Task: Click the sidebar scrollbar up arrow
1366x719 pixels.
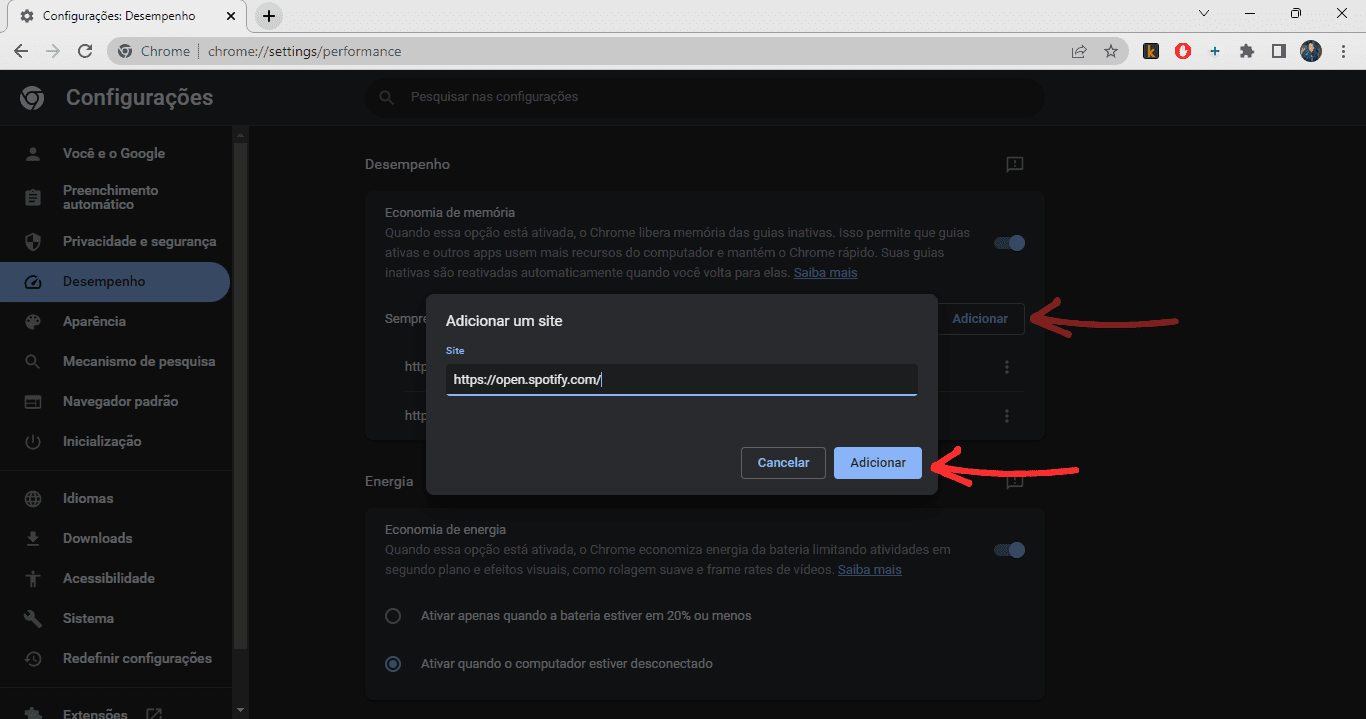Action: point(240,134)
